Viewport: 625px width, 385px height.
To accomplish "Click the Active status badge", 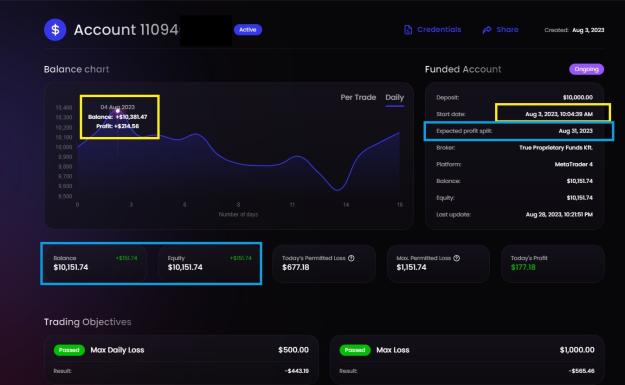I will pyautogui.click(x=248, y=29).
